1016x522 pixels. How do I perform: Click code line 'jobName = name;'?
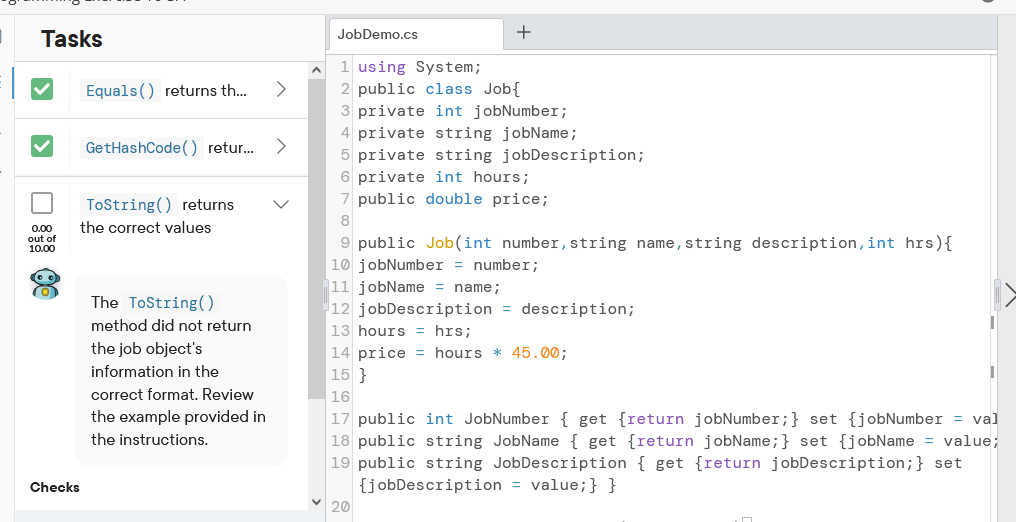[430, 287]
